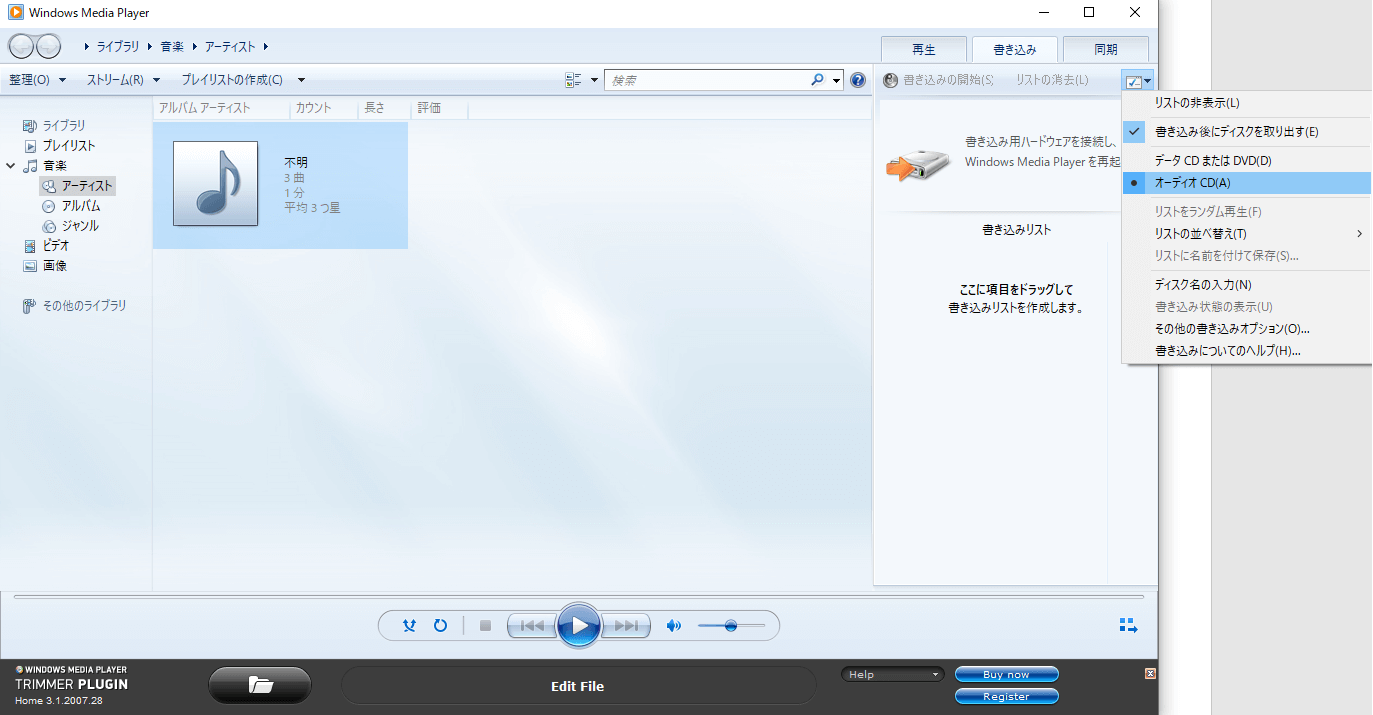Image resolution: width=1373 pixels, height=715 pixels.
Task: Open the view options dropdown arrow
Action: point(595,80)
